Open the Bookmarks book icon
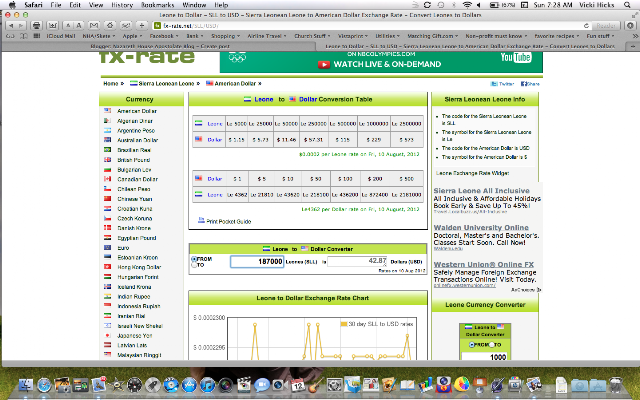Image resolution: width=640 pixels, height=400 pixels. pos(24,36)
